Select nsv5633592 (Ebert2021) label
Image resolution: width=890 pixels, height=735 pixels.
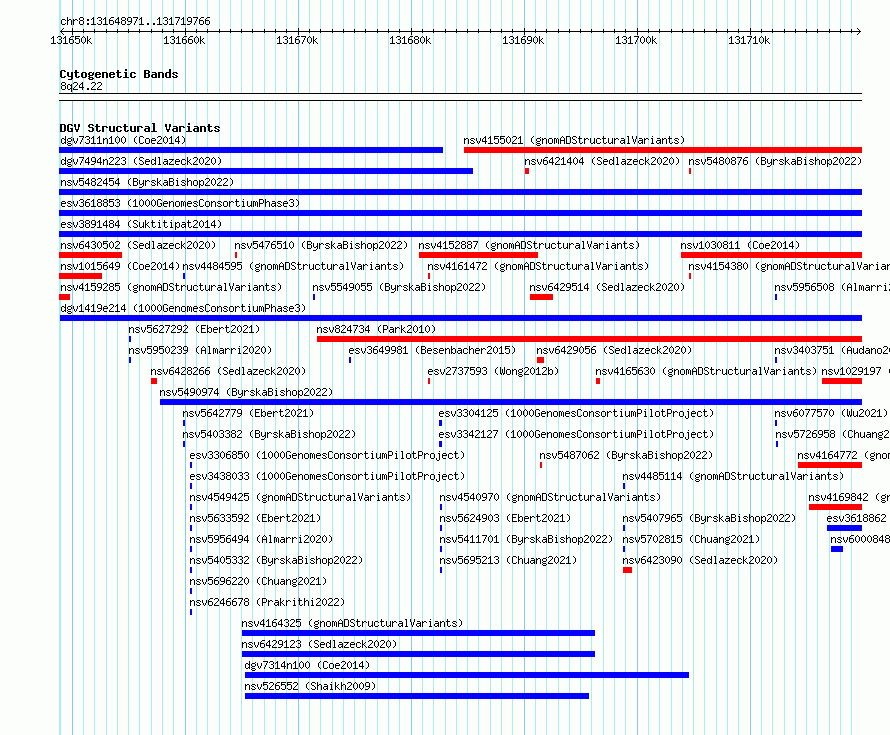[x=255, y=518]
